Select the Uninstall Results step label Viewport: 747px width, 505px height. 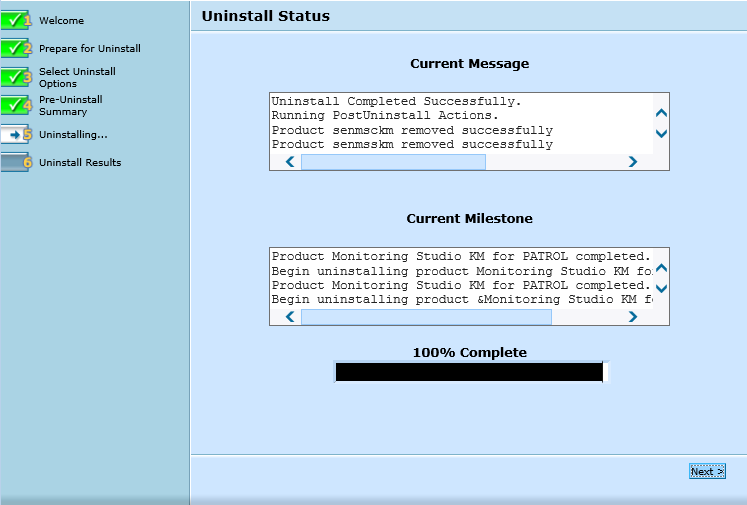pos(80,162)
